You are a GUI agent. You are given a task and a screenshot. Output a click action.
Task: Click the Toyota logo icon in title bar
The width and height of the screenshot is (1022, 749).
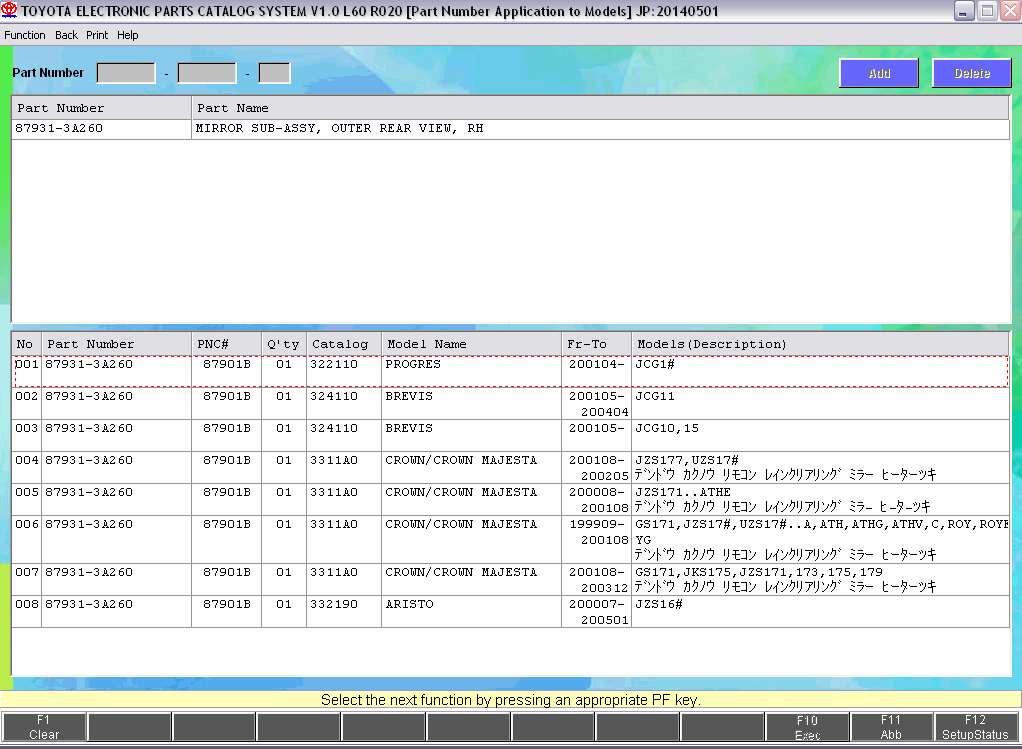(x=10, y=11)
